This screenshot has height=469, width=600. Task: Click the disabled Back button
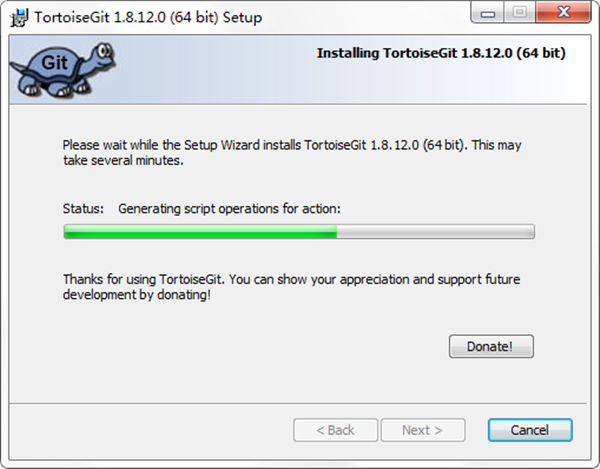(336, 430)
